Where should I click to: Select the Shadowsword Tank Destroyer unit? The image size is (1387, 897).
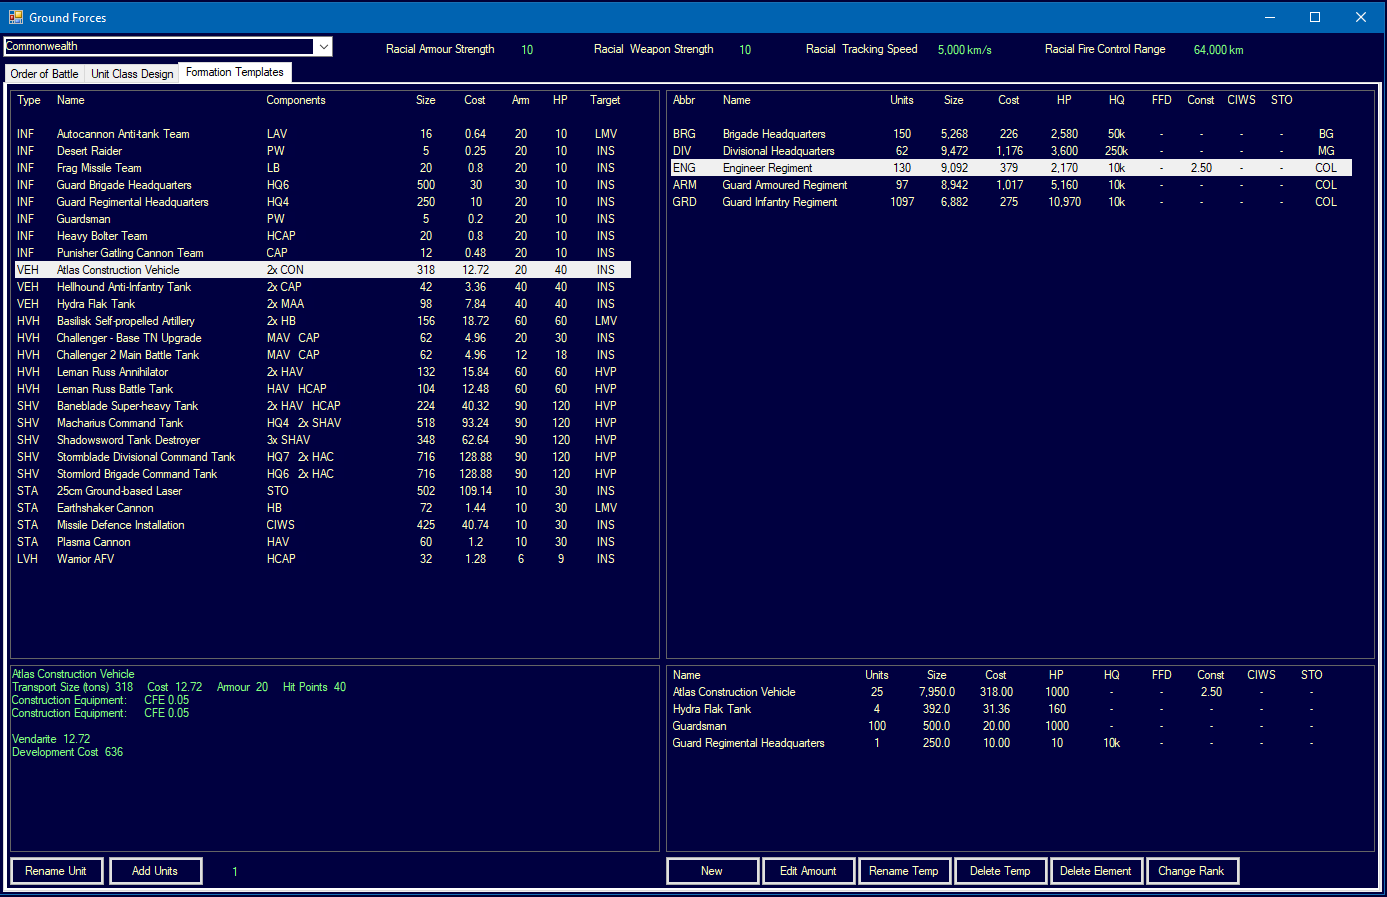click(323, 440)
